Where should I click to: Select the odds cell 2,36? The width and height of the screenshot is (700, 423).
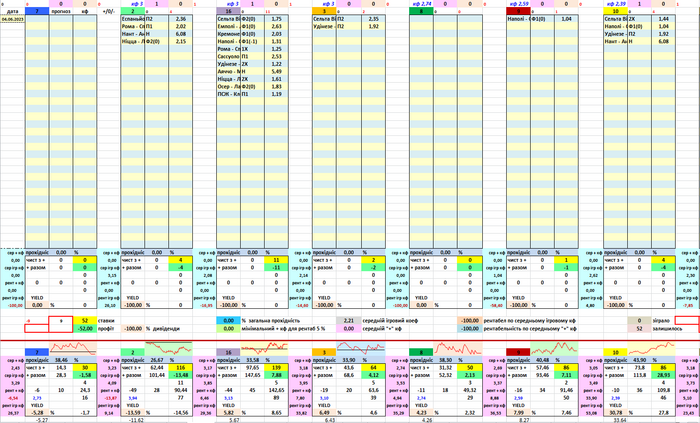tap(180, 19)
